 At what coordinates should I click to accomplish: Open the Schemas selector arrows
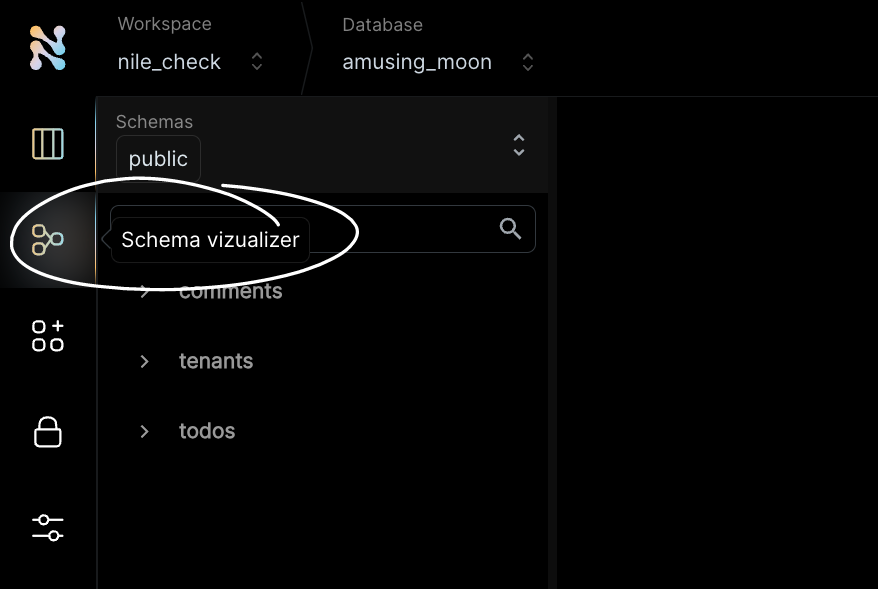pos(519,145)
